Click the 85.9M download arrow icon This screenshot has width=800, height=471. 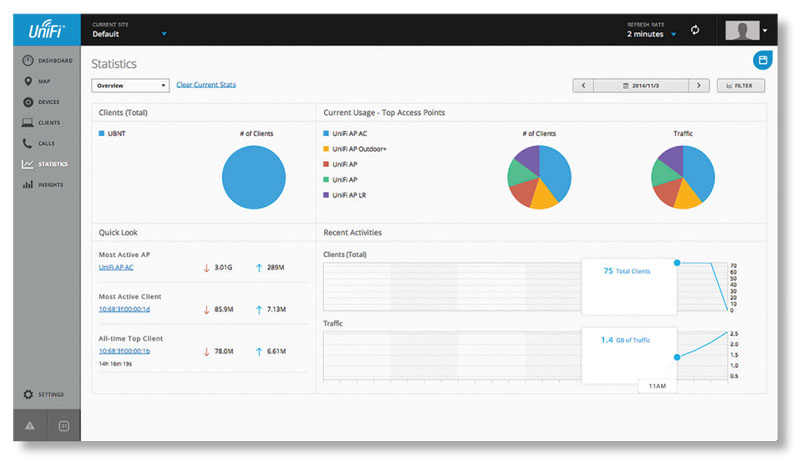pyautogui.click(x=207, y=309)
